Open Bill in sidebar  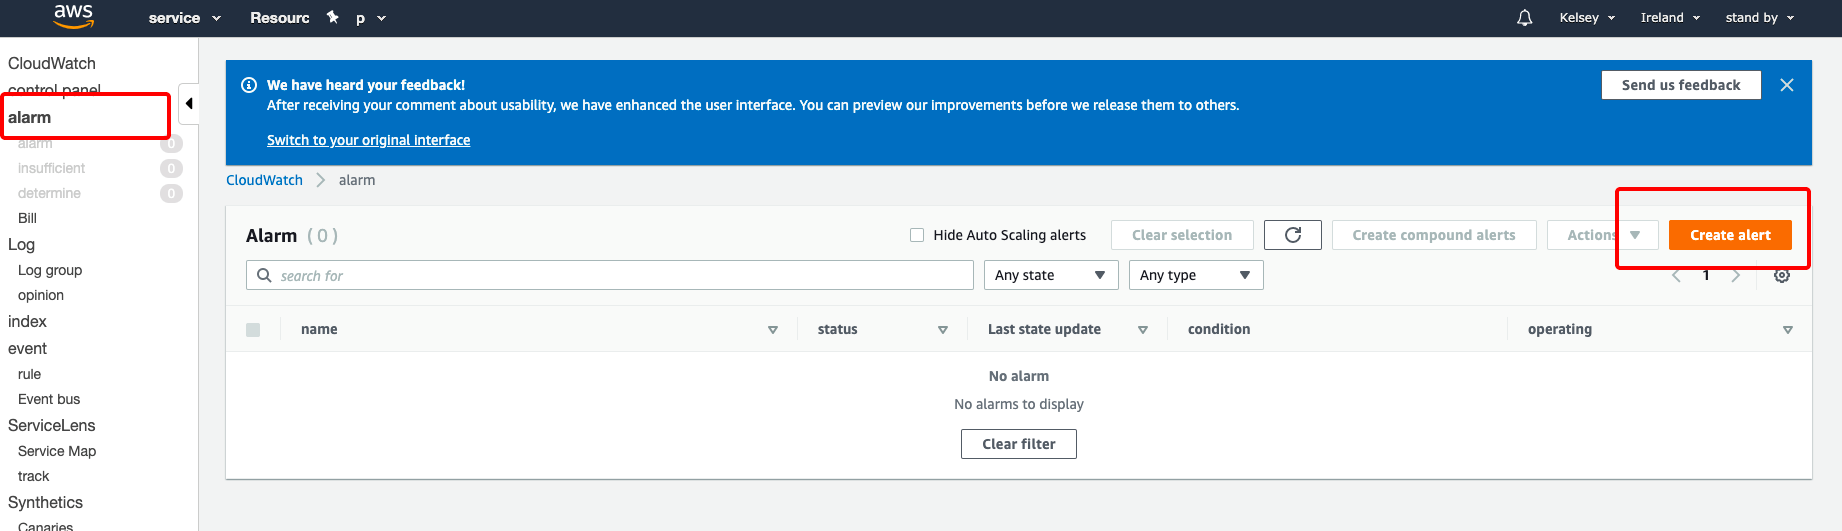(27, 218)
